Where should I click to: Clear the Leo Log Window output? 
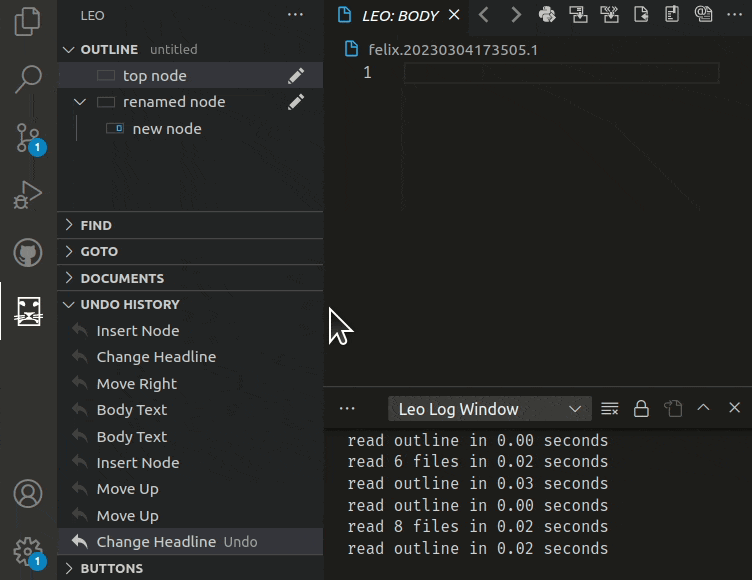point(610,409)
